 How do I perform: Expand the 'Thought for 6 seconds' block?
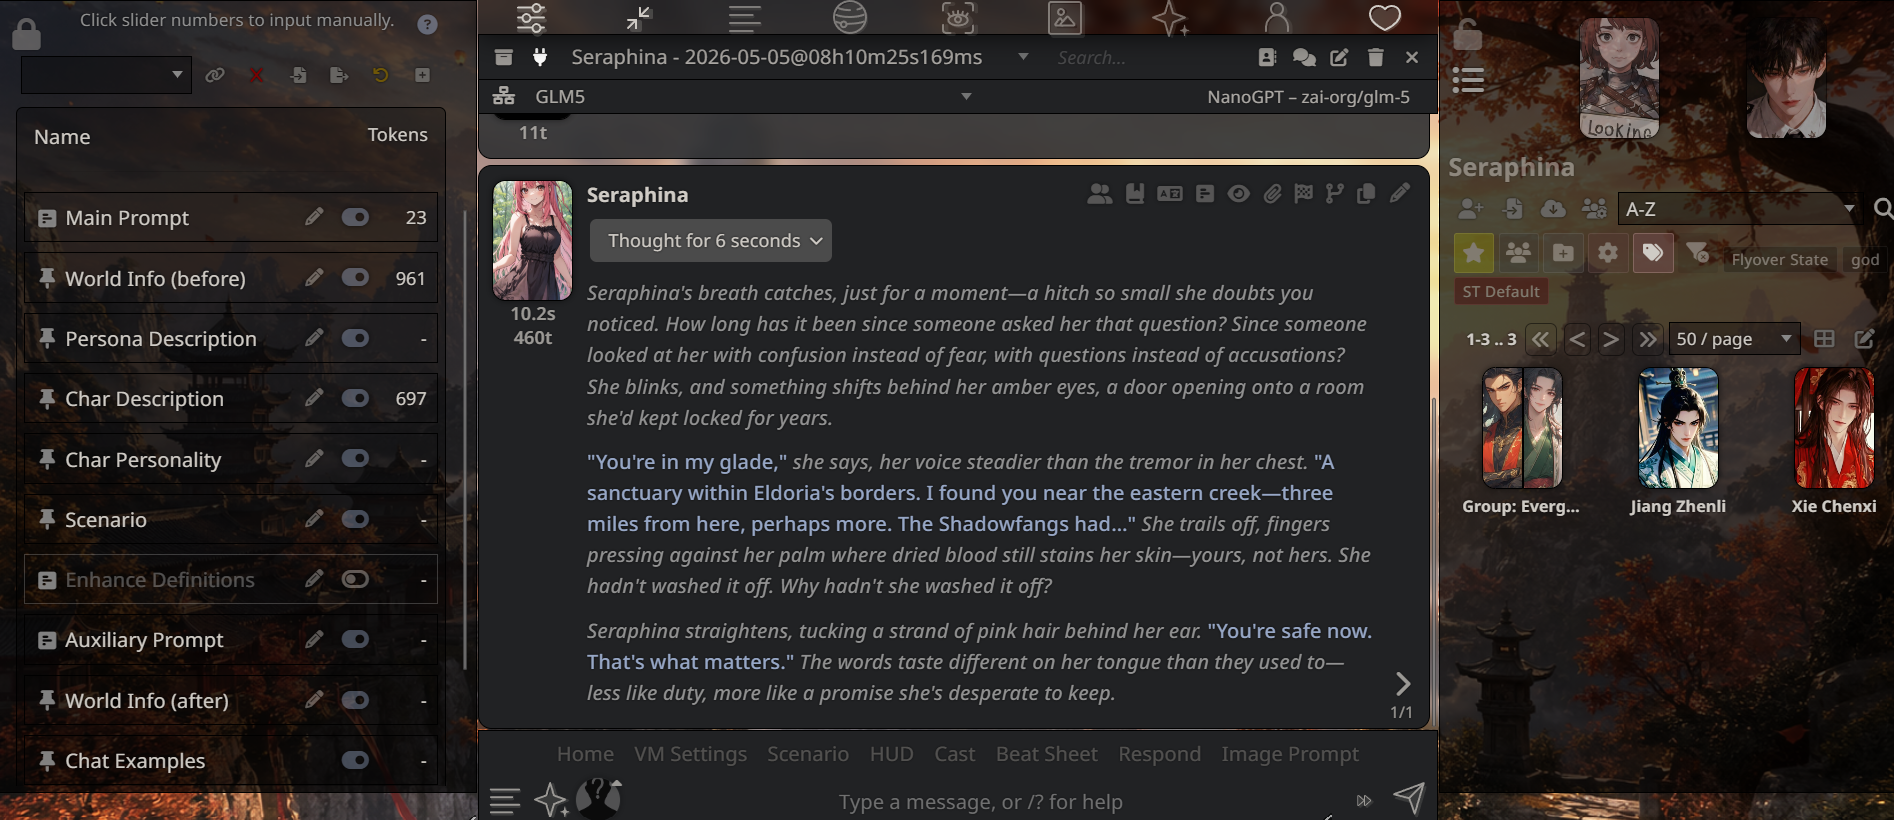[x=711, y=240]
